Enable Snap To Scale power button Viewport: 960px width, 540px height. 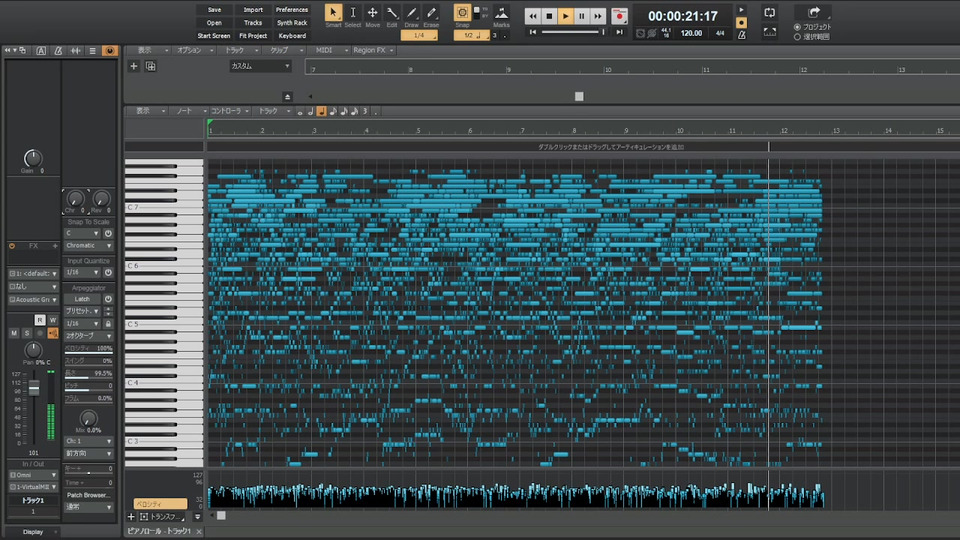tap(108, 233)
